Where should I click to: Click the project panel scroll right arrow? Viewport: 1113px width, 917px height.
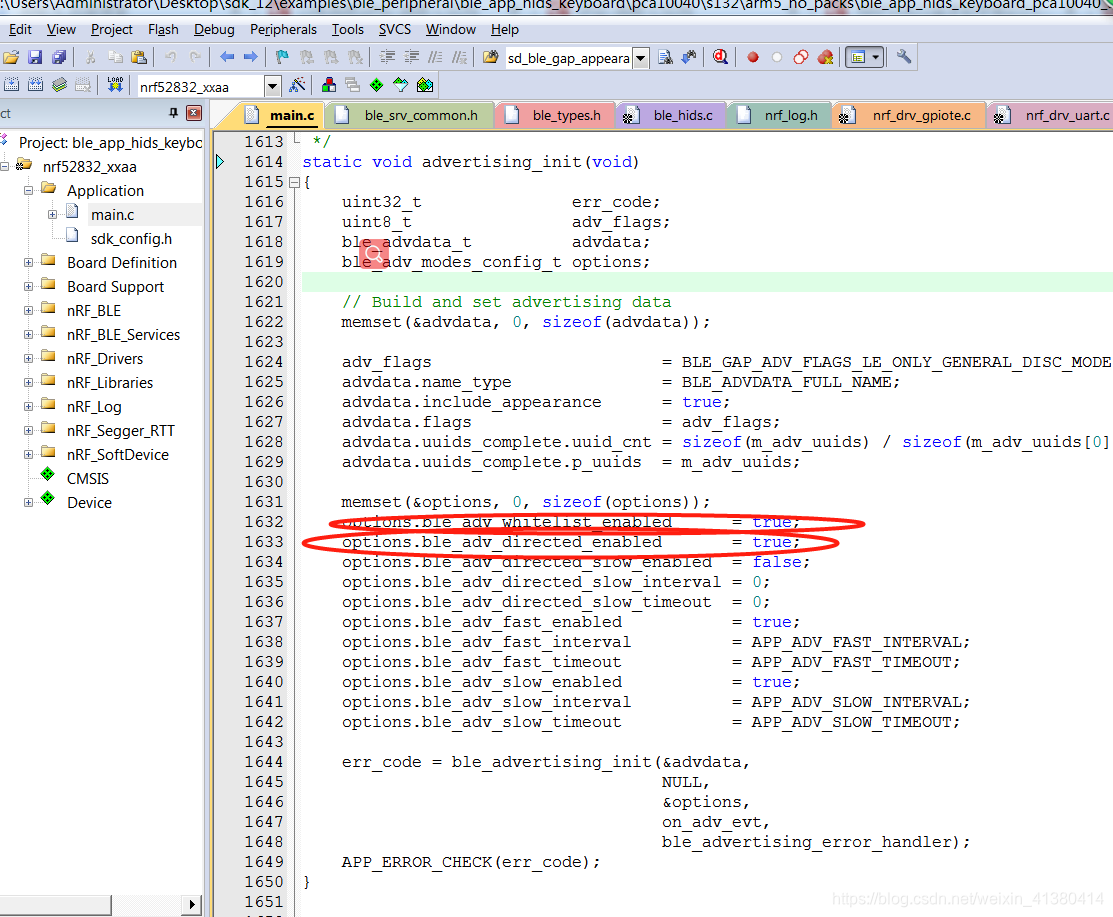192,904
